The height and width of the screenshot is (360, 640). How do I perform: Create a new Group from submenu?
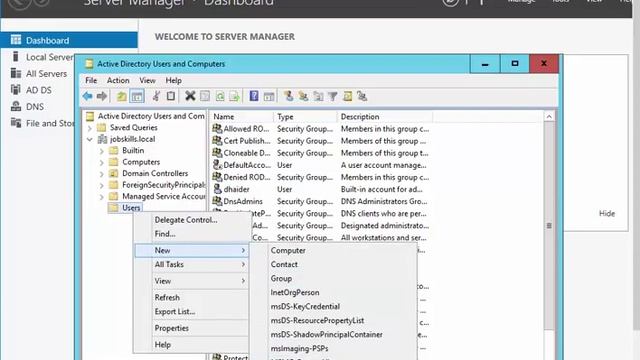(334, 278)
